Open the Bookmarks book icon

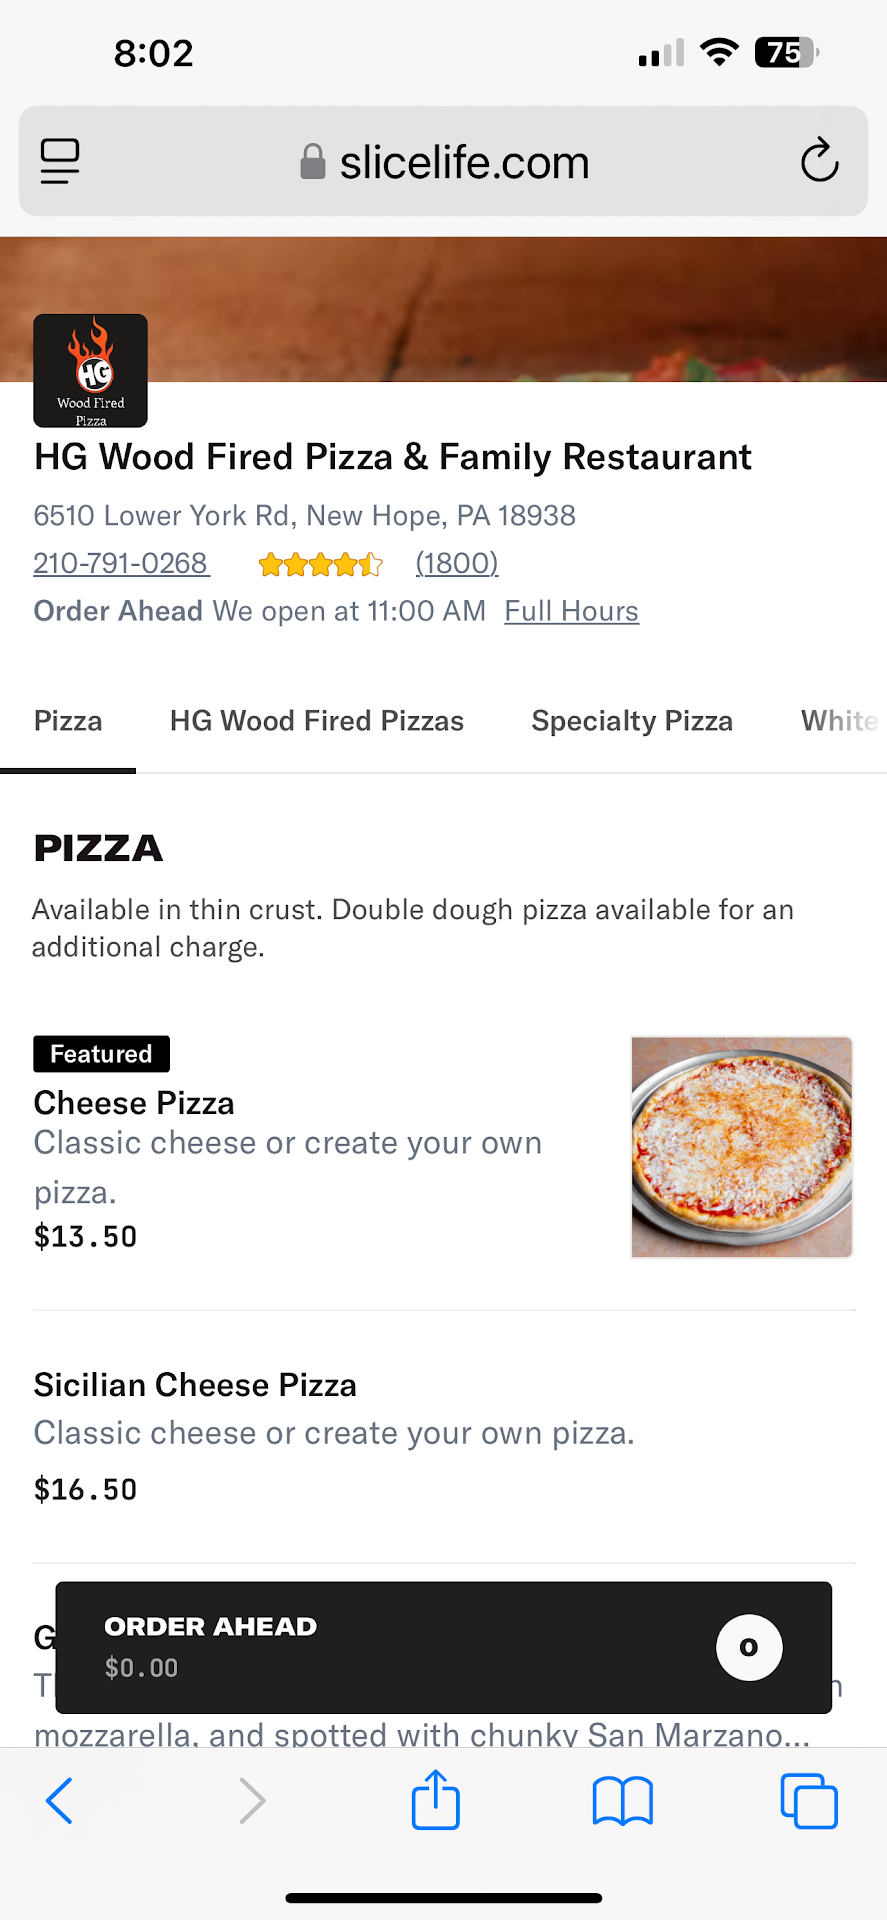pyautogui.click(x=622, y=1801)
